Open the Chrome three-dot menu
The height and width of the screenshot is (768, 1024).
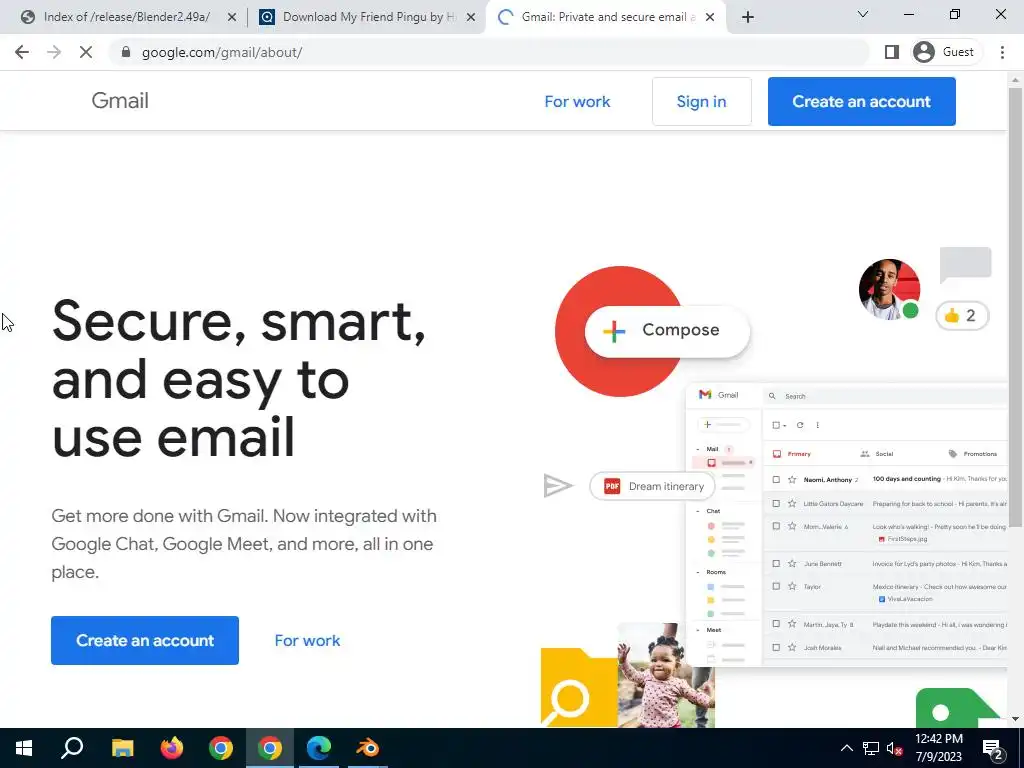(1002, 52)
